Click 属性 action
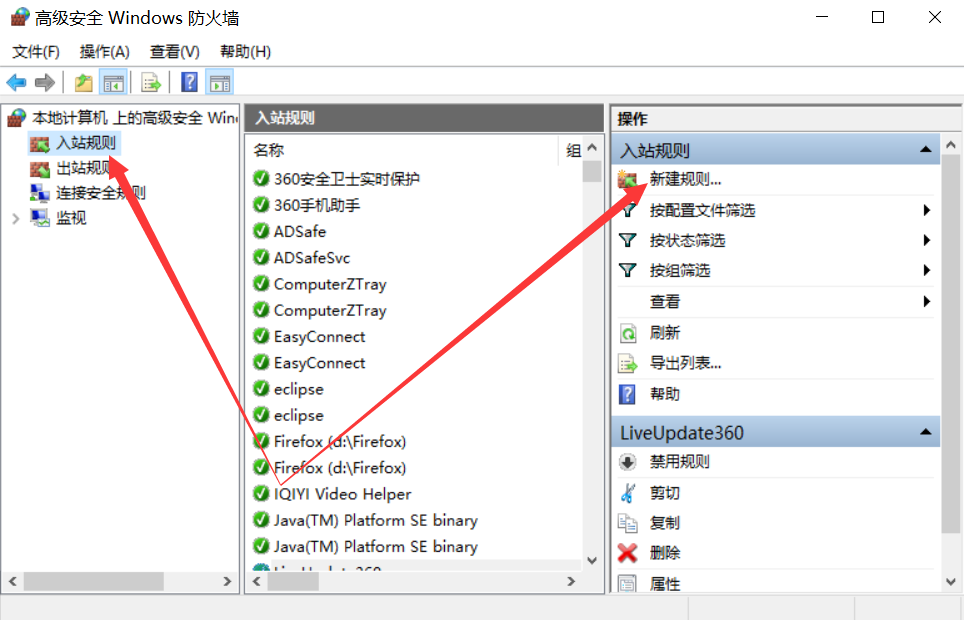 pos(665,584)
